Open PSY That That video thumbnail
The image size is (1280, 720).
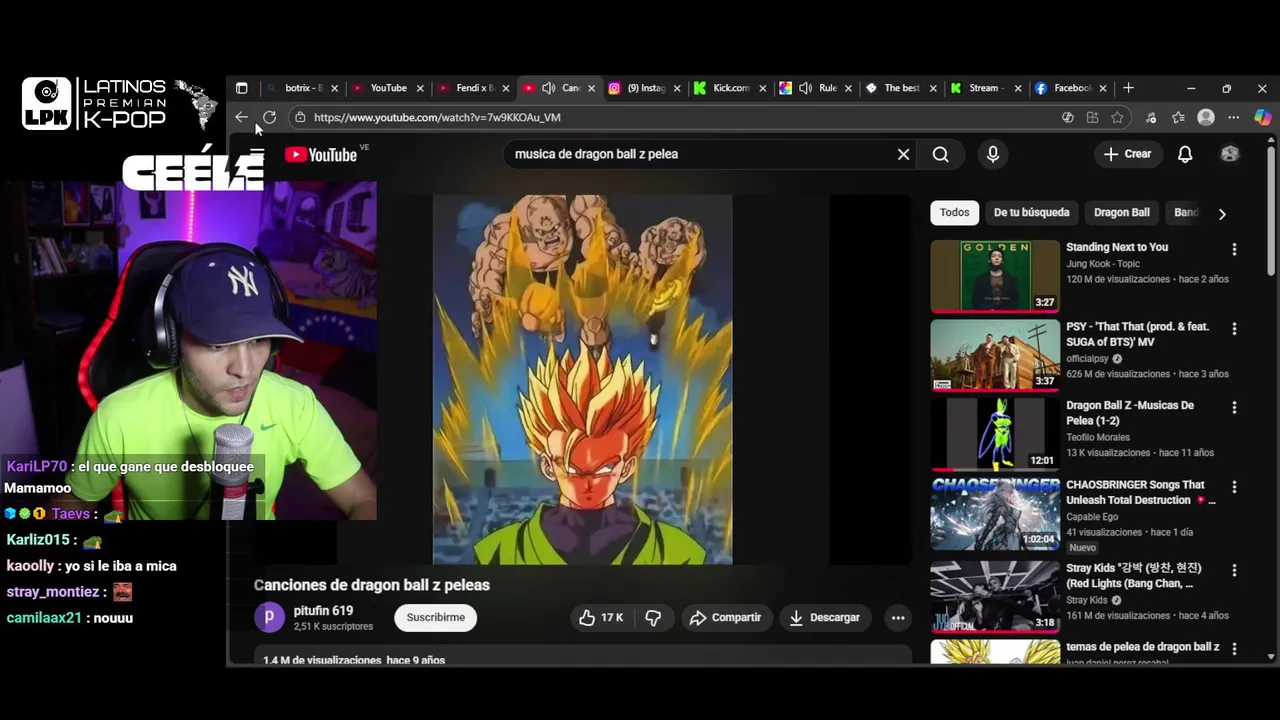pos(995,355)
